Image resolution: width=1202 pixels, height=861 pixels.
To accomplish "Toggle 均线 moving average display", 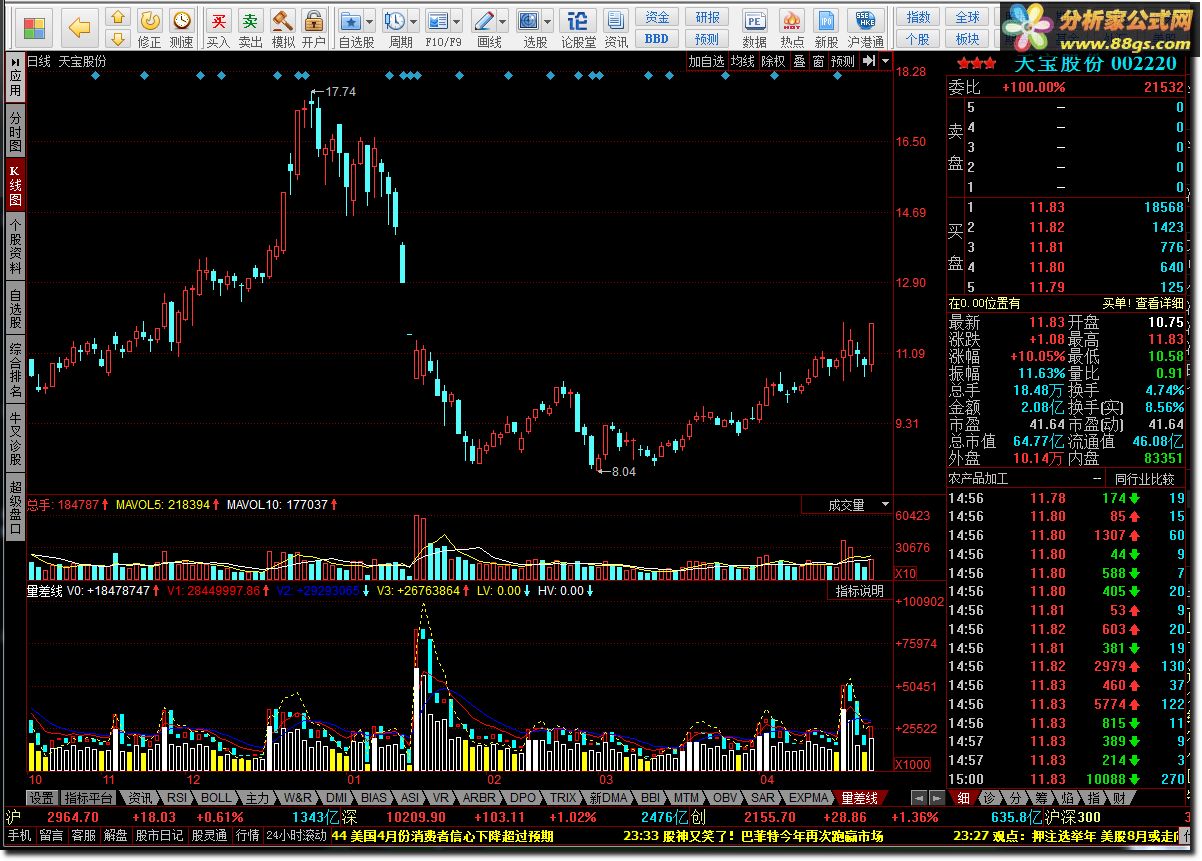I will point(743,61).
